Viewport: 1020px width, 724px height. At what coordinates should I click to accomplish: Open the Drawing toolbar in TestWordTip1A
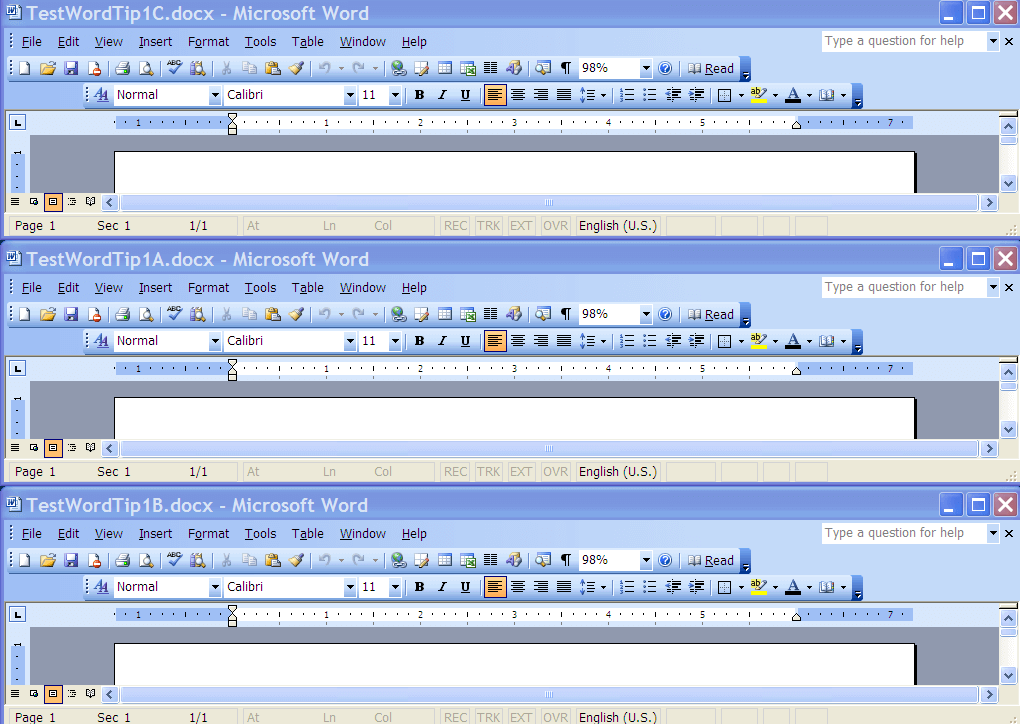pyautogui.click(x=514, y=314)
